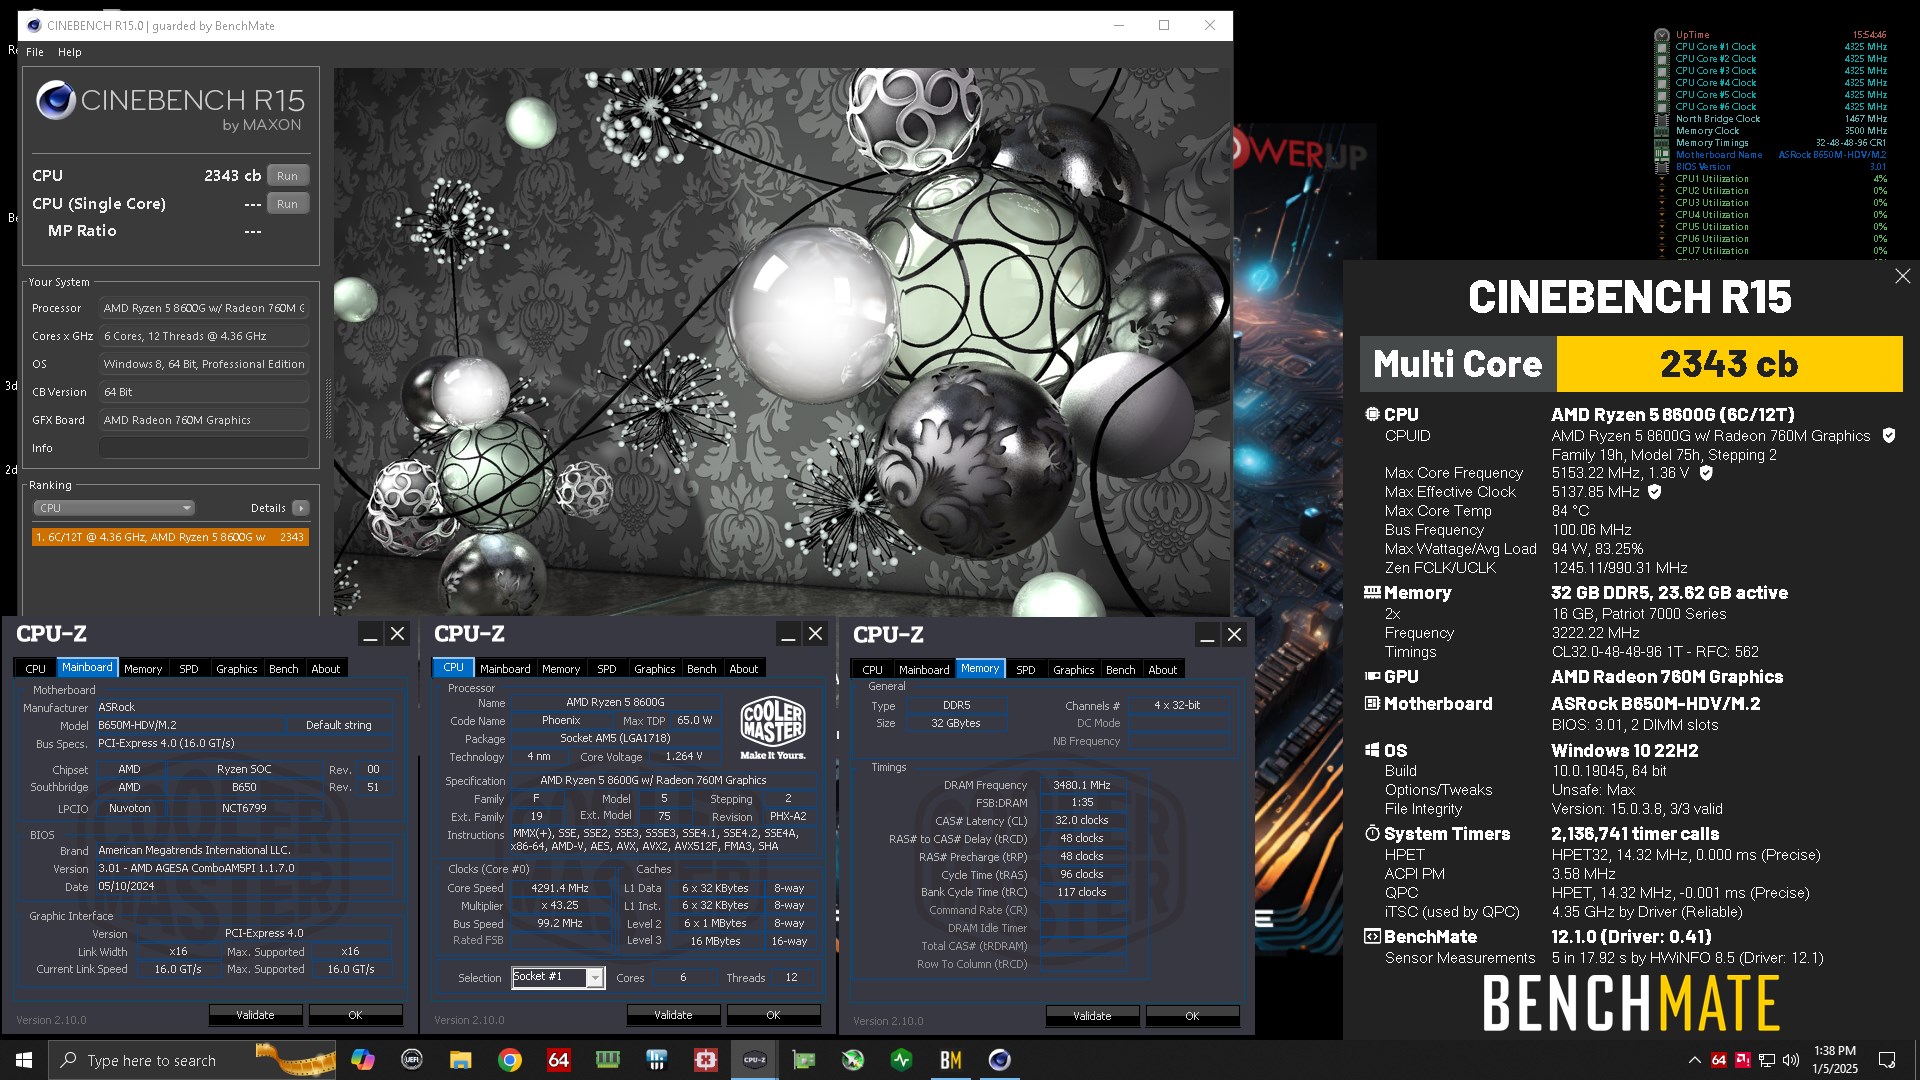The width and height of the screenshot is (1920, 1080).
Task: Open the volume tray icon
Action: click(1791, 1060)
